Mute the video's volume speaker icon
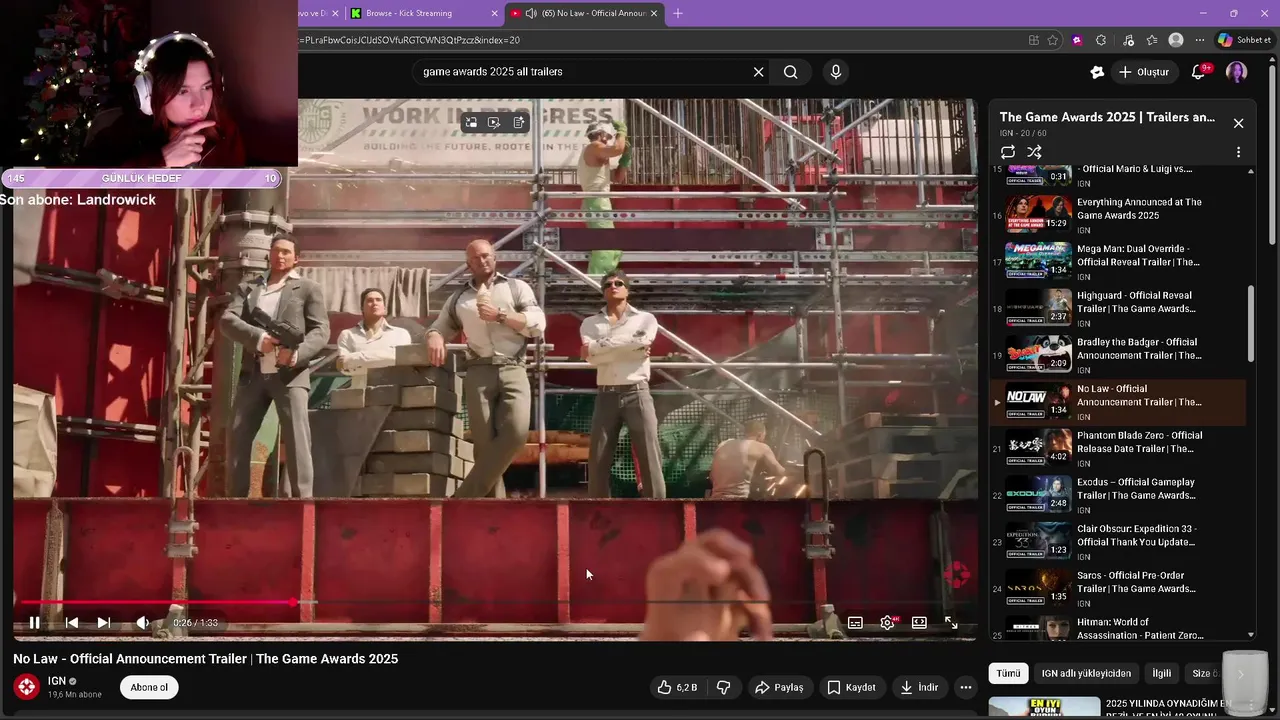 click(x=142, y=622)
